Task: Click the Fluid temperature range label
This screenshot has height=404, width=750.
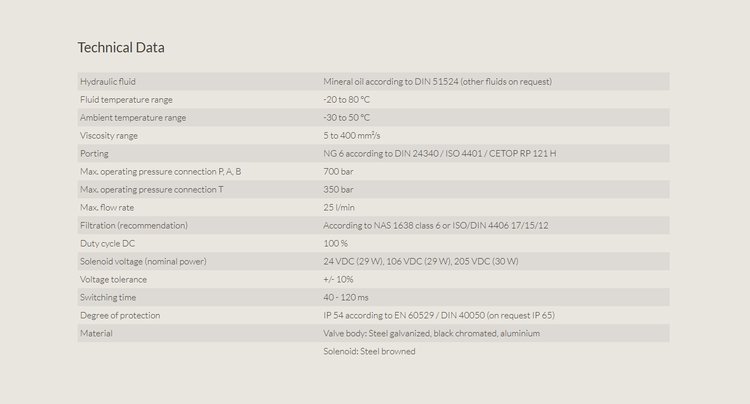Action: (x=126, y=99)
